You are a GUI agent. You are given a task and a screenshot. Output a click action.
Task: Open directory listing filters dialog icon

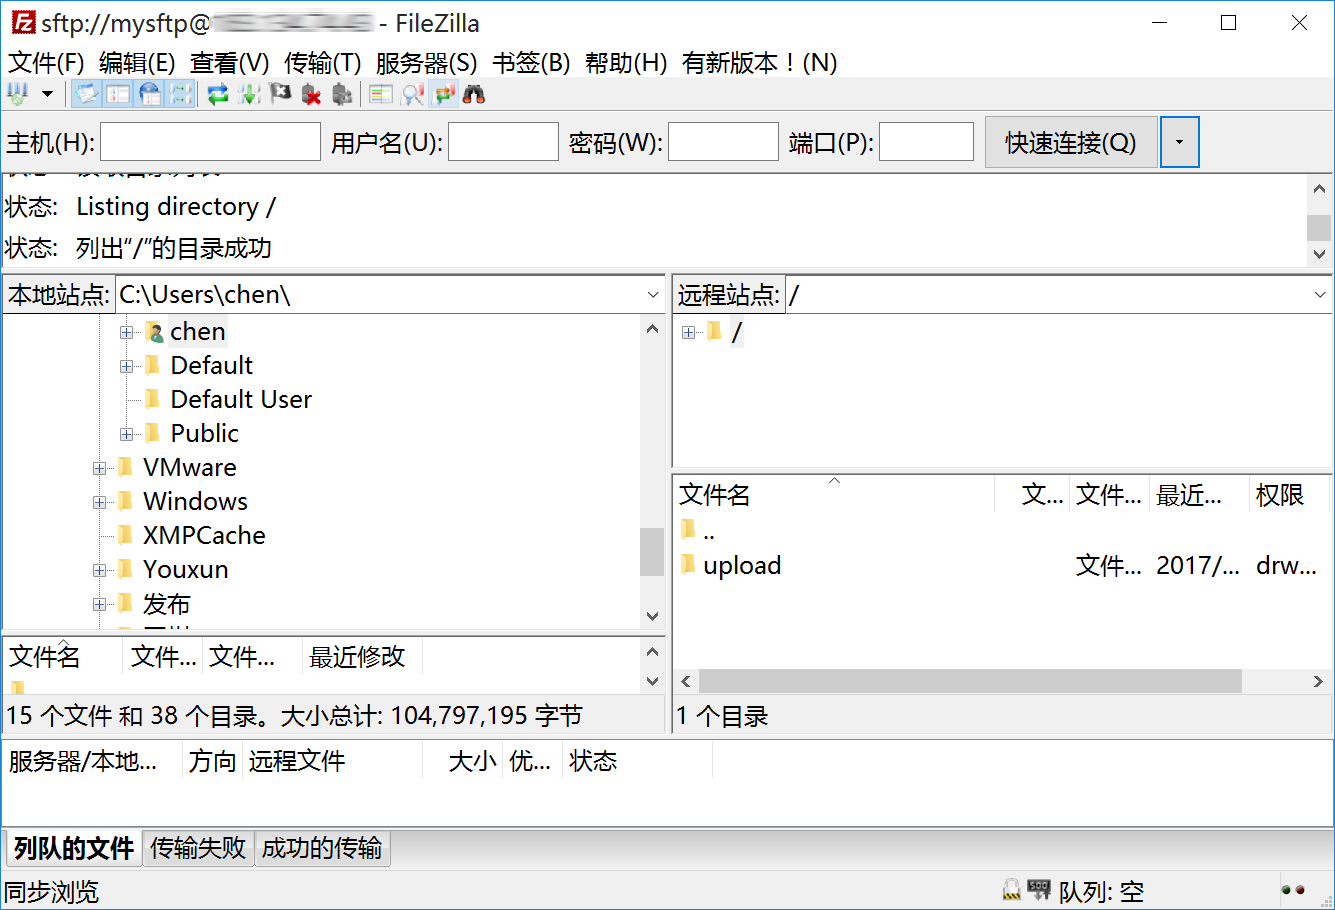tap(380, 95)
